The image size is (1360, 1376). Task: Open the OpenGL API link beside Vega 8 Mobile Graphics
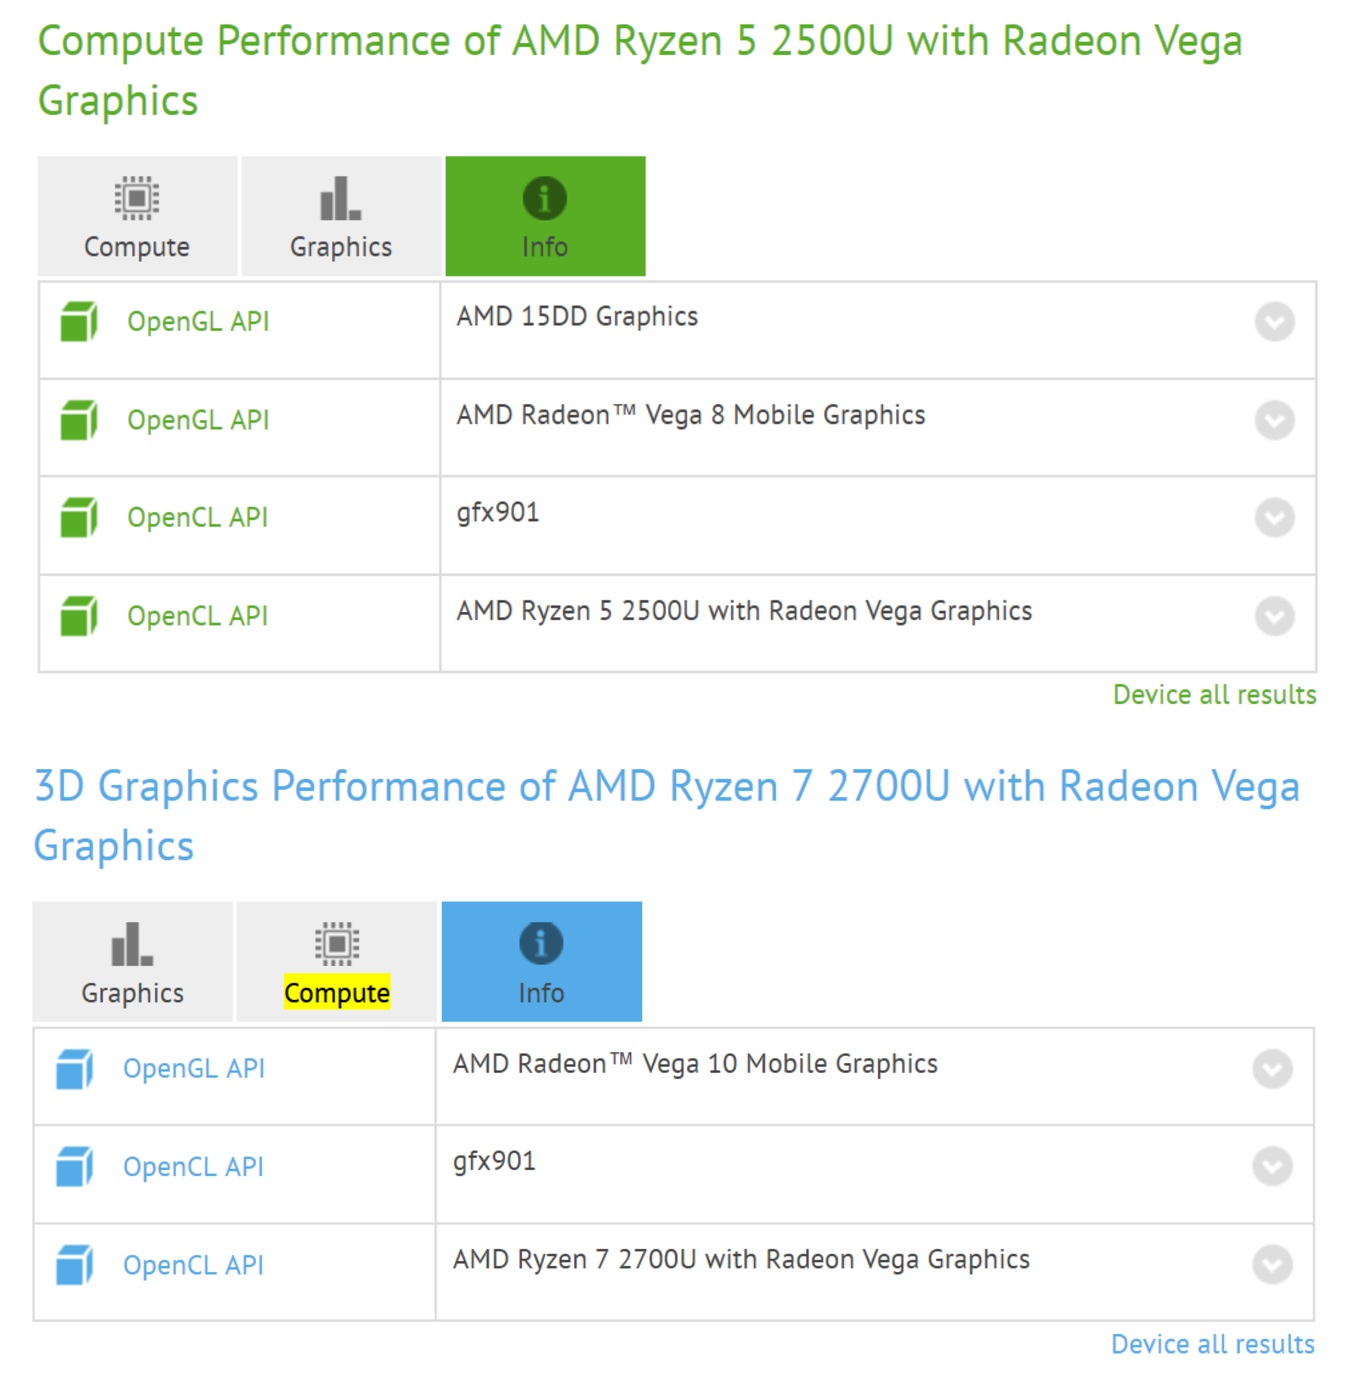coord(198,420)
